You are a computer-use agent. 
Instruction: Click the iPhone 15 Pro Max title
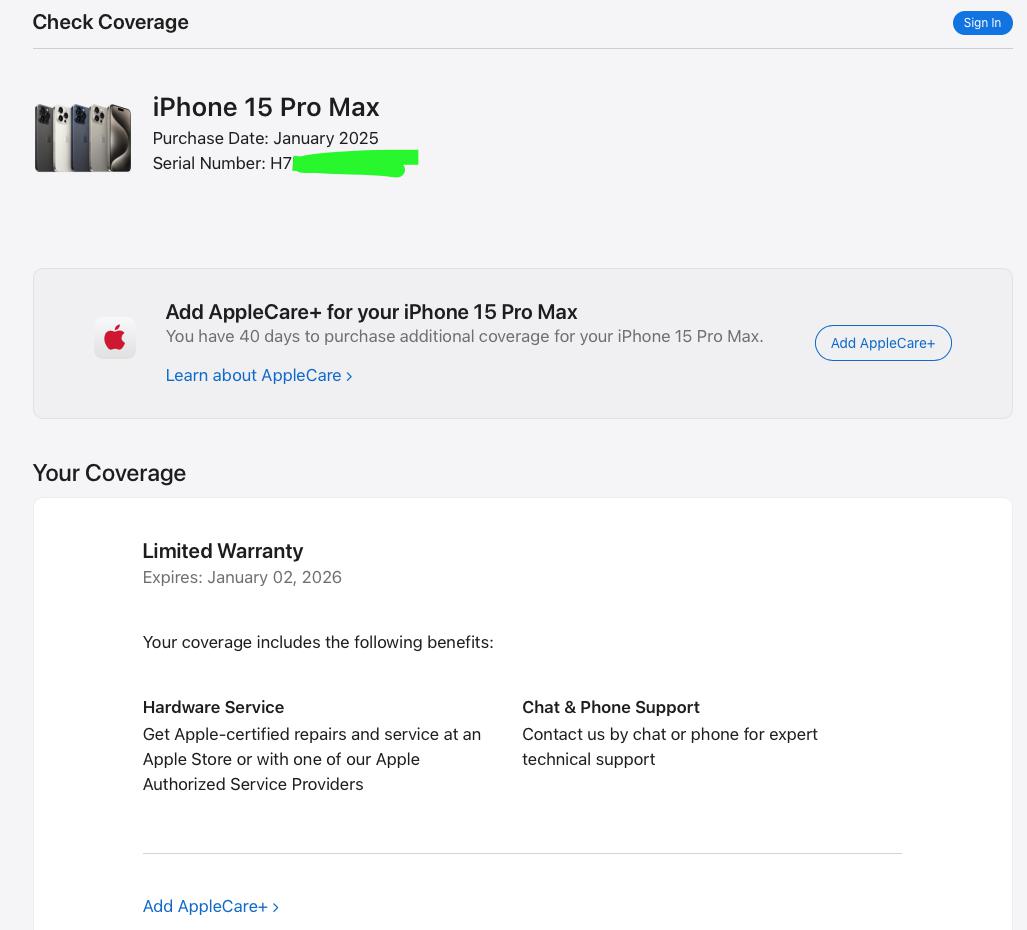266,107
